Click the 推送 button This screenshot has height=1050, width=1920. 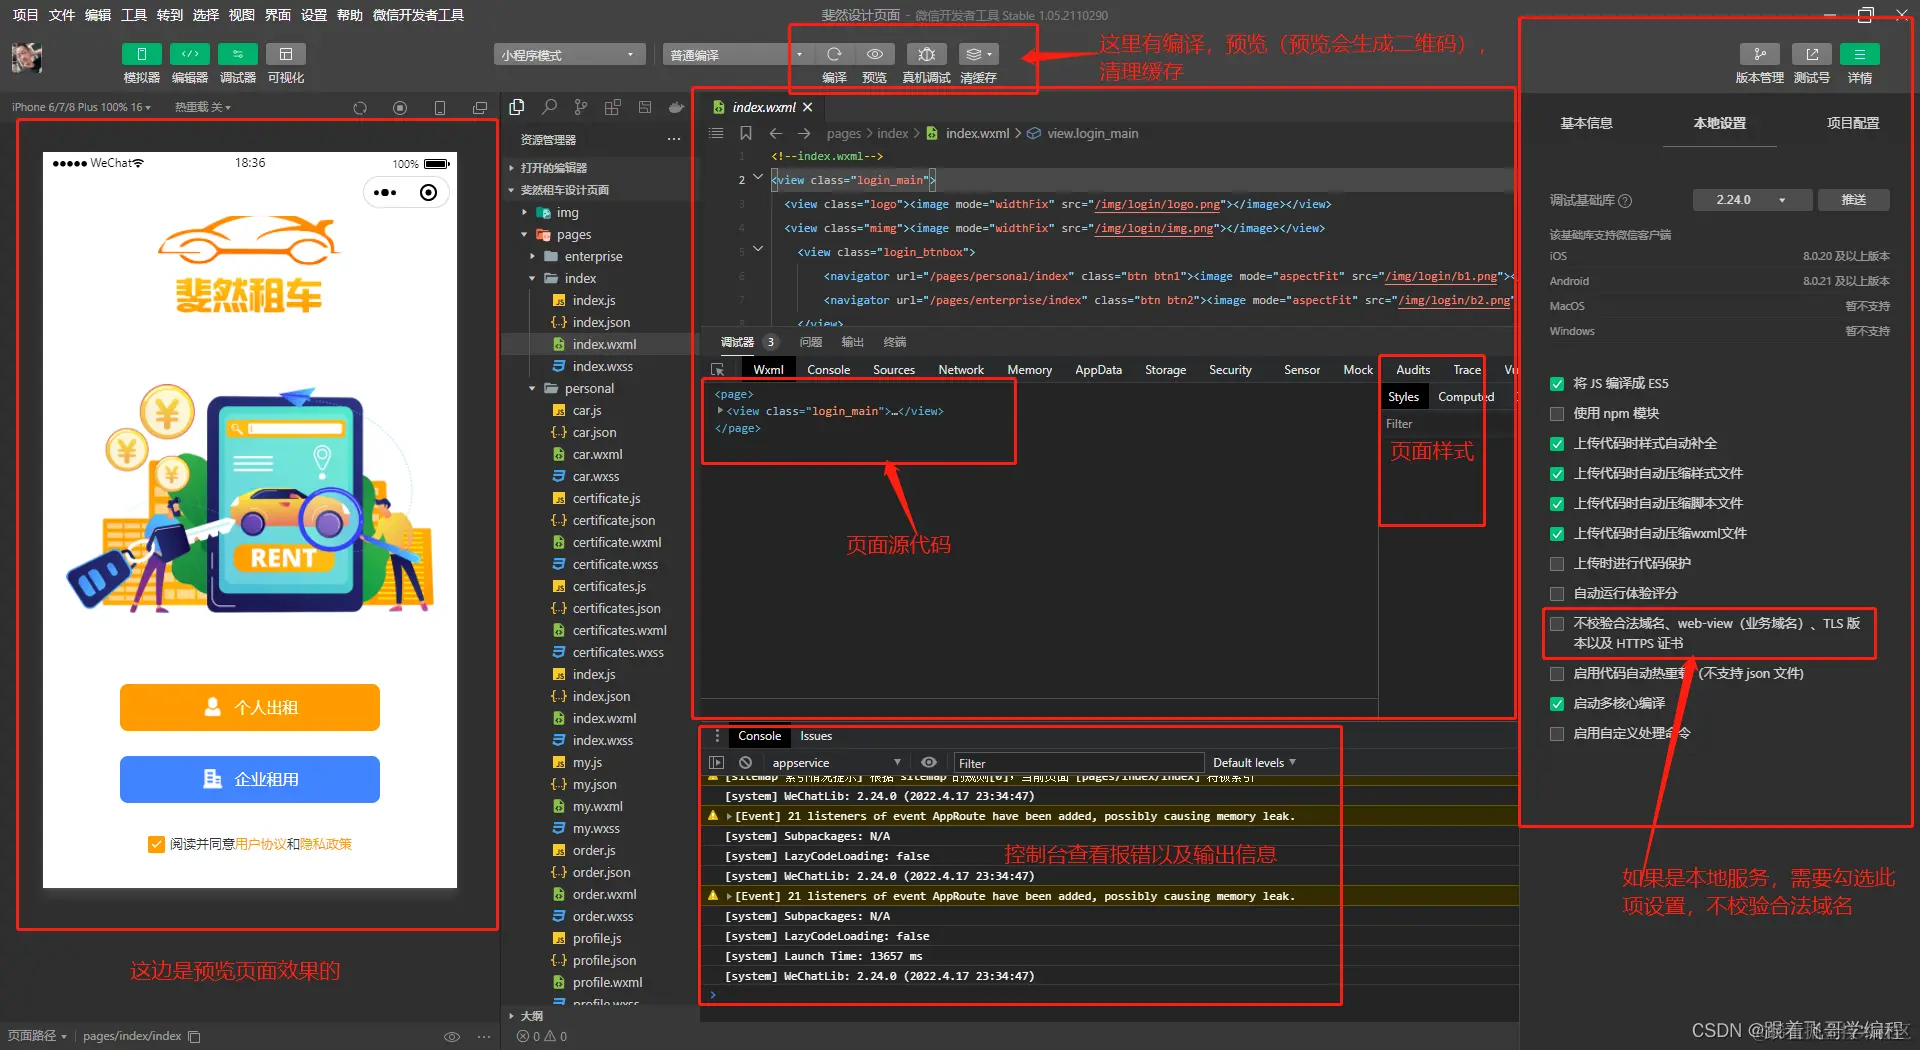(1854, 200)
